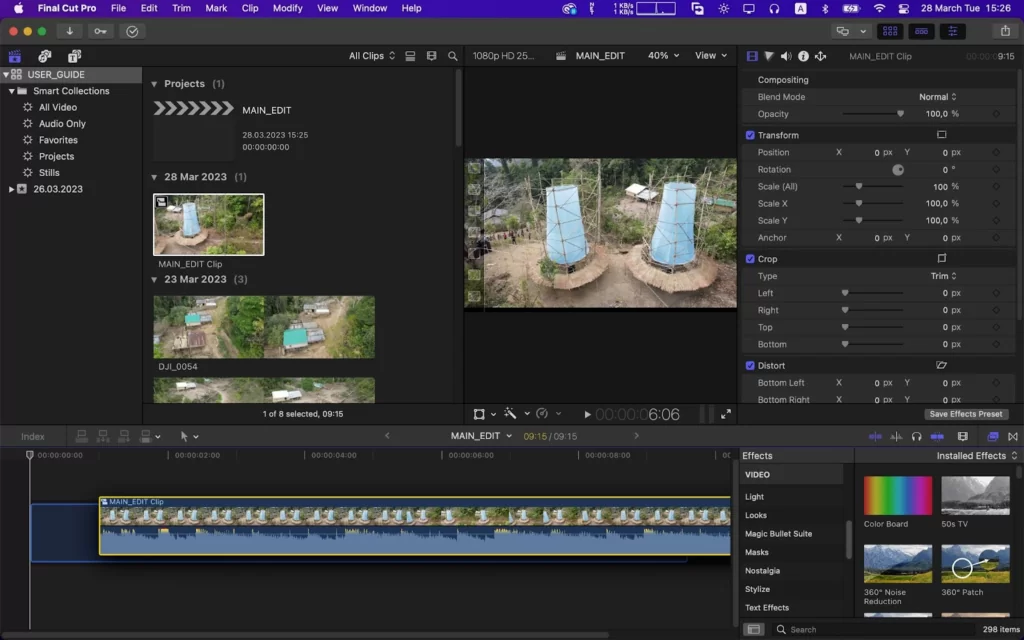Click the share export icon
Screen dimensions: 1024x640
1005,31
